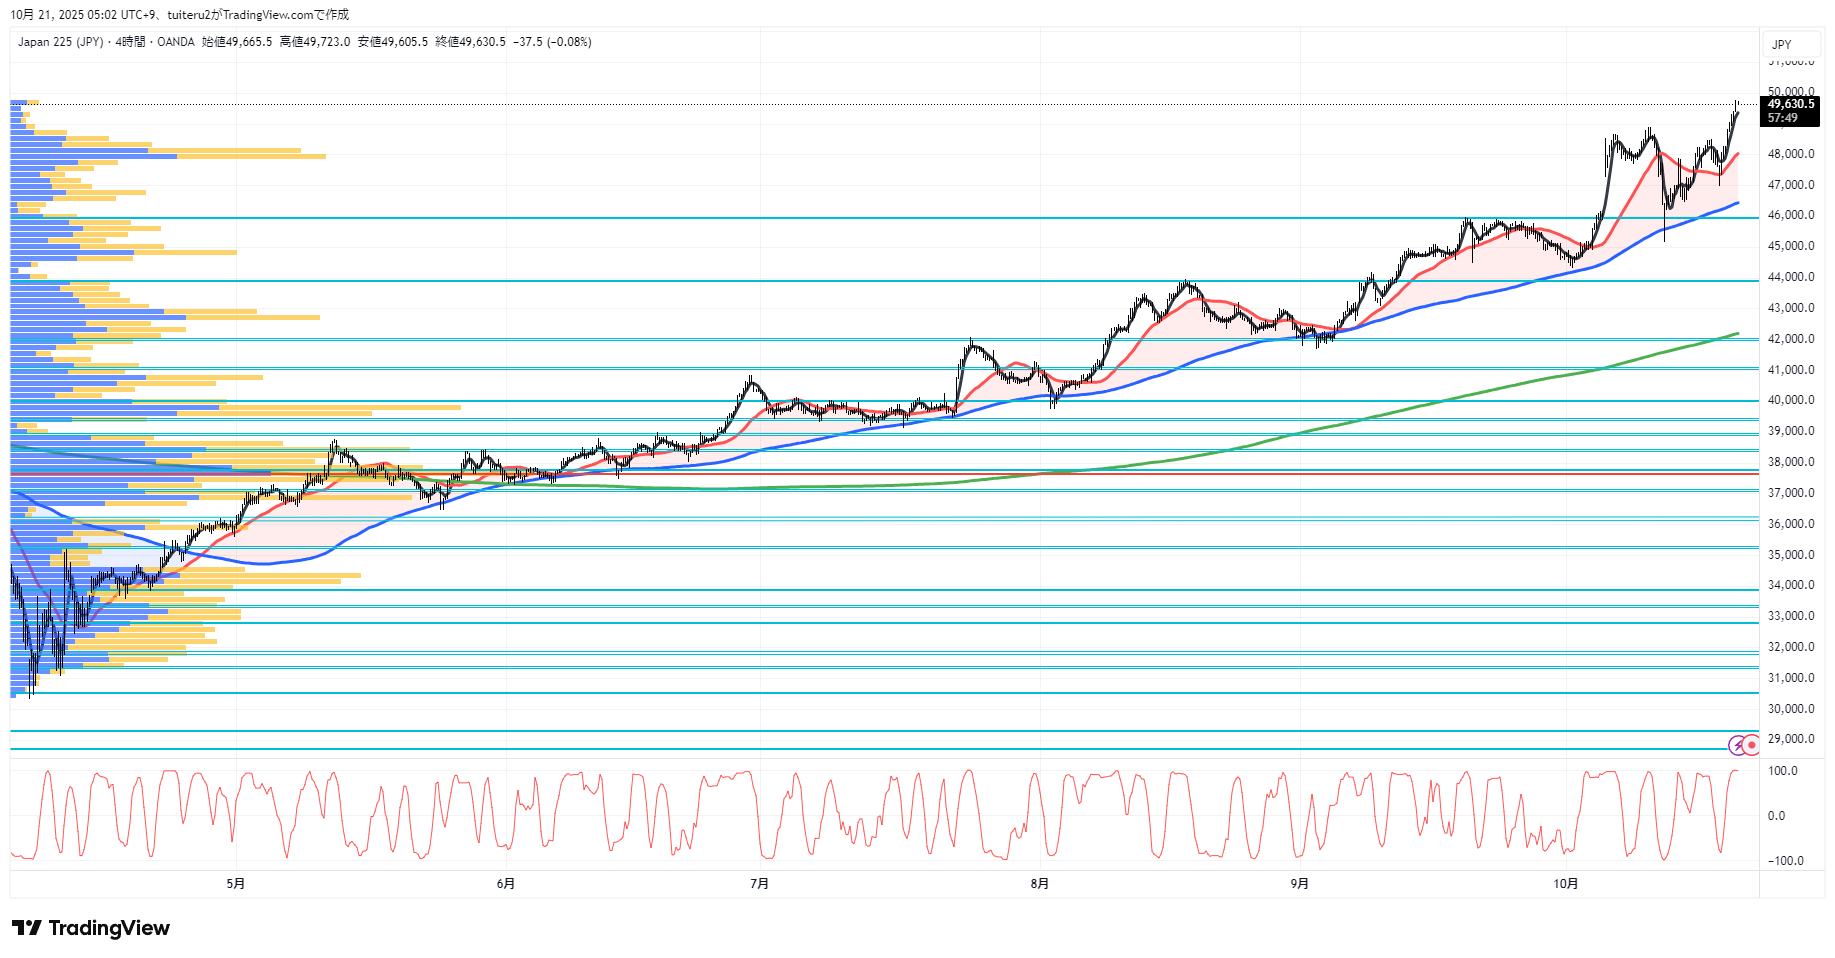This screenshot has width=1835, height=958.
Task: Click the purple lightning bolt icon
Action: point(1738,745)
